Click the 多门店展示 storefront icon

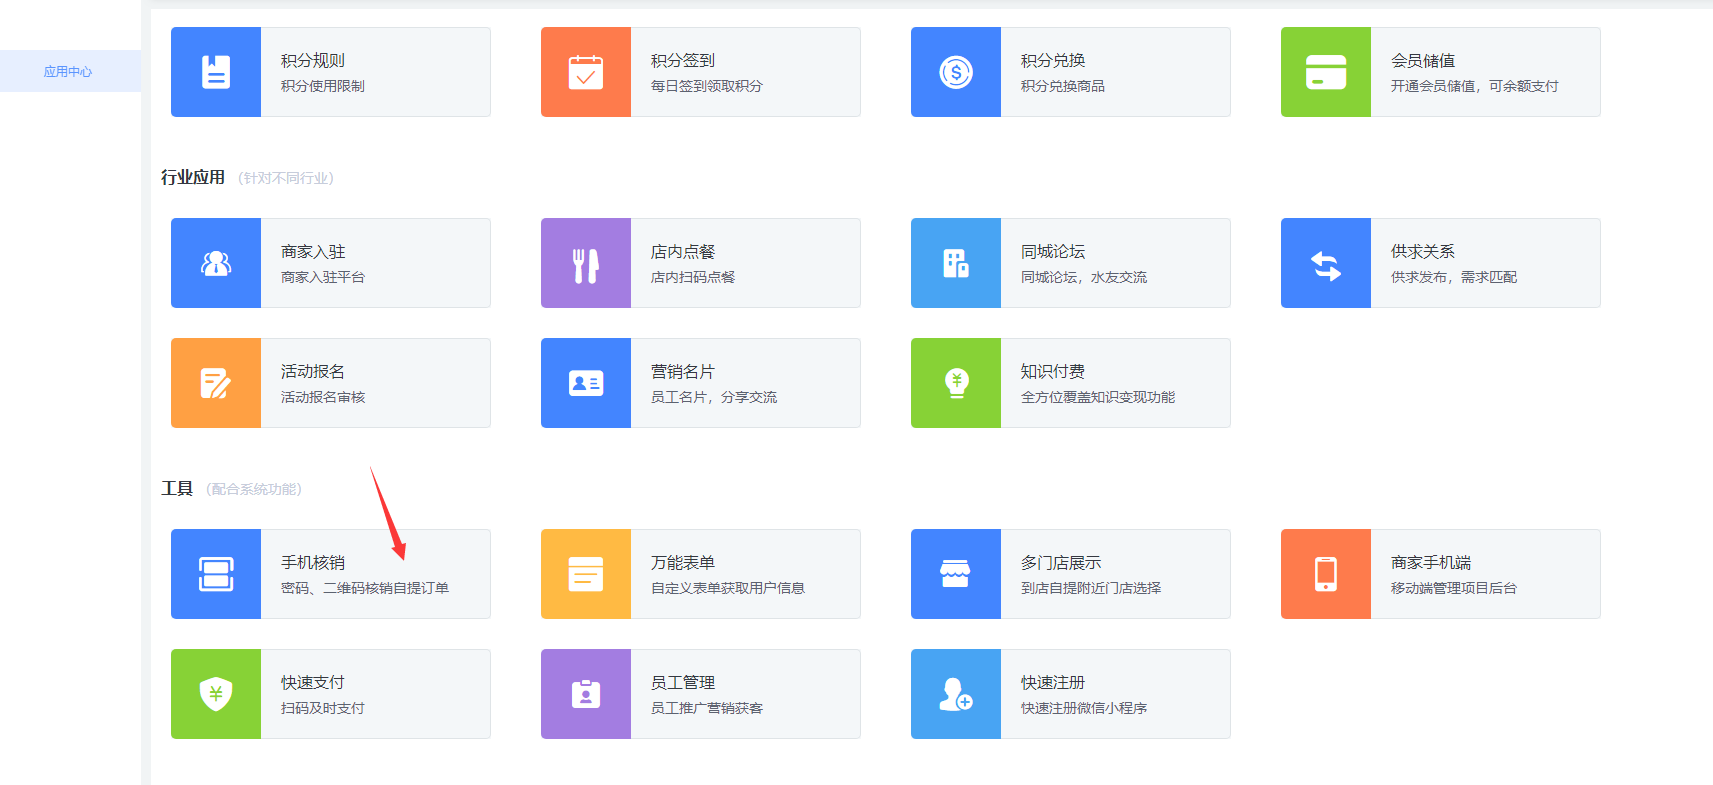[956, 574]
